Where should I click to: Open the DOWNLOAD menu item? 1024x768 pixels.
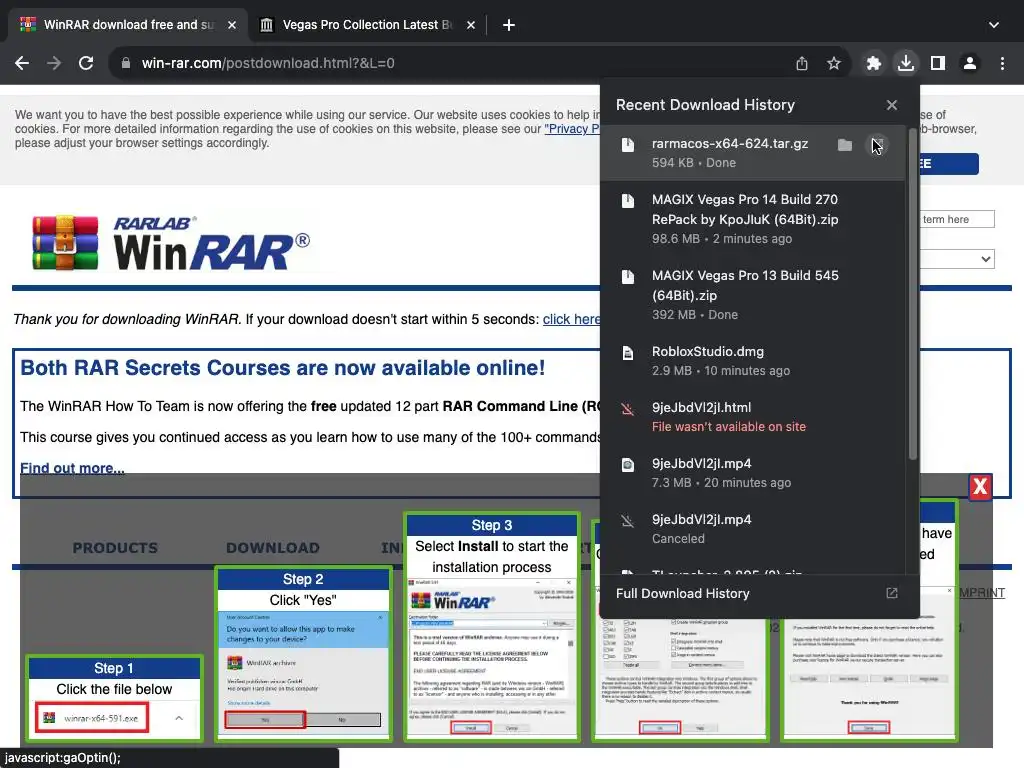[x=273, y=548]
